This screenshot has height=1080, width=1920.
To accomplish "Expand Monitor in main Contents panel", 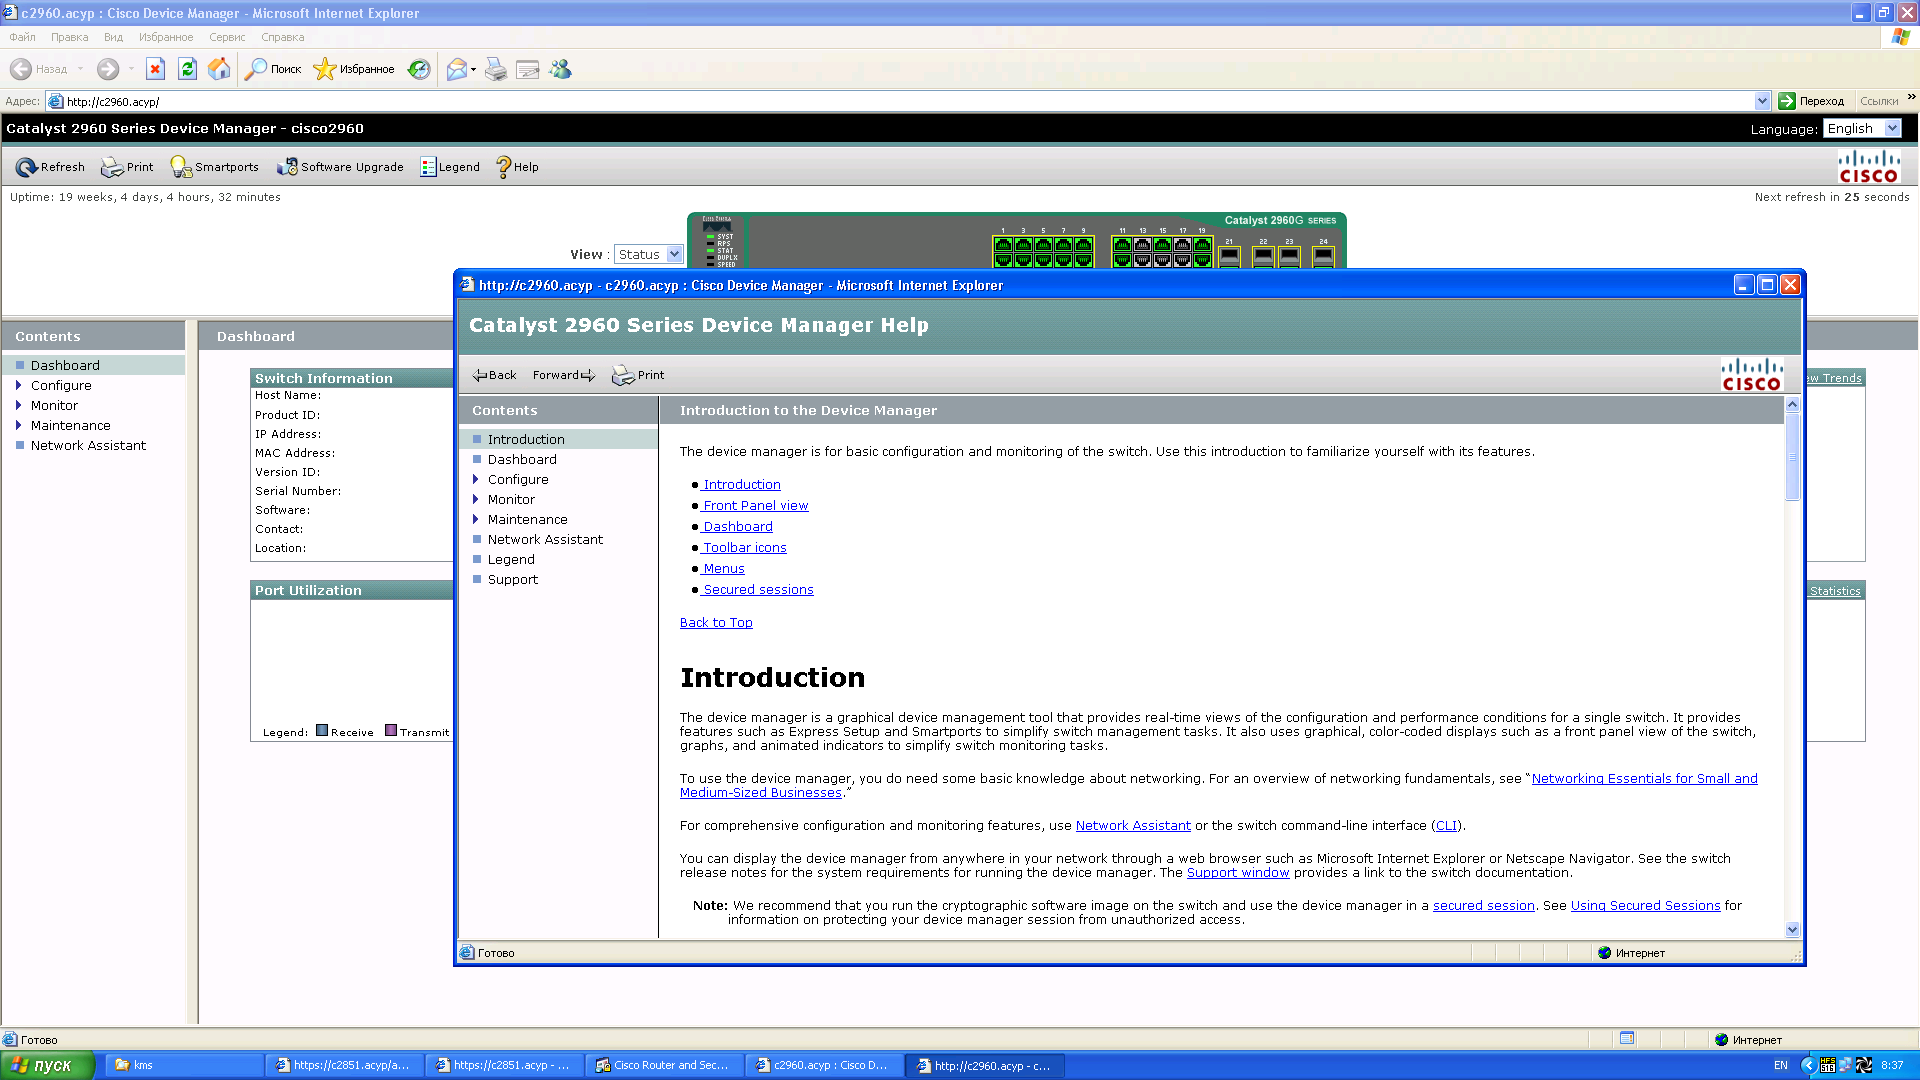I will (18, 405).
